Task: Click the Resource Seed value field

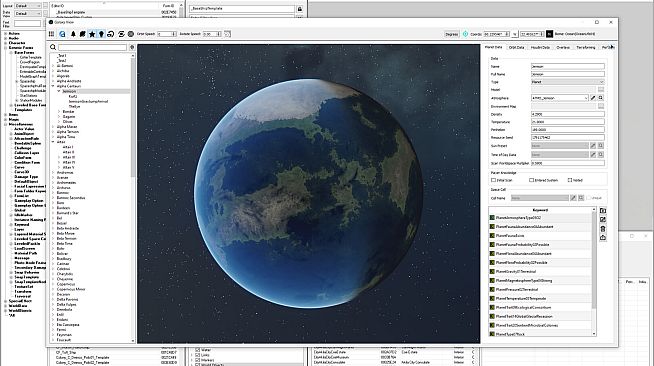Action: [567, 137]
